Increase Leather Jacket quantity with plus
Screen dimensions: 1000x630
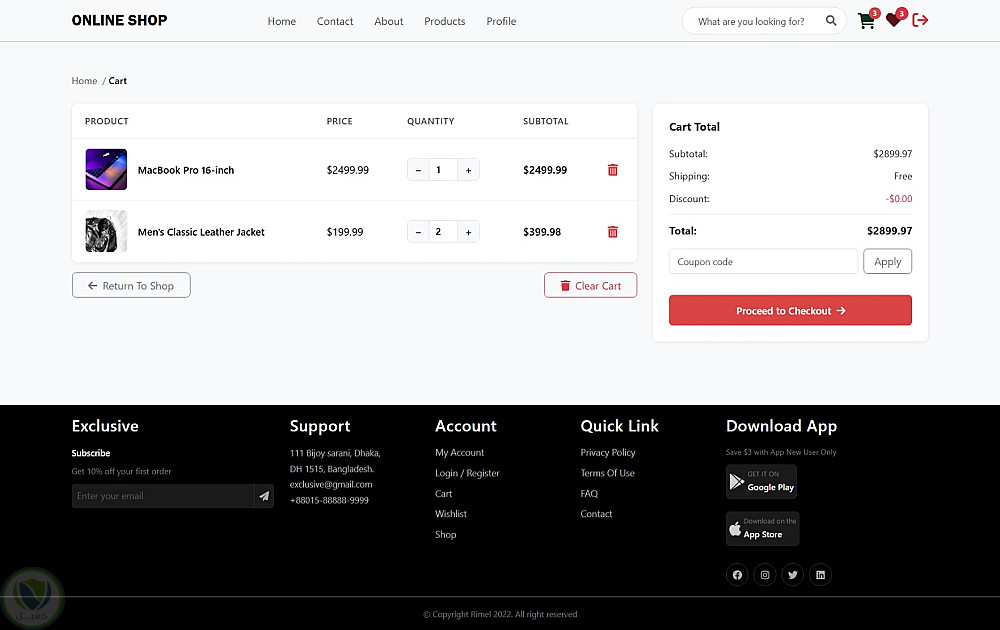pos(468,232)
